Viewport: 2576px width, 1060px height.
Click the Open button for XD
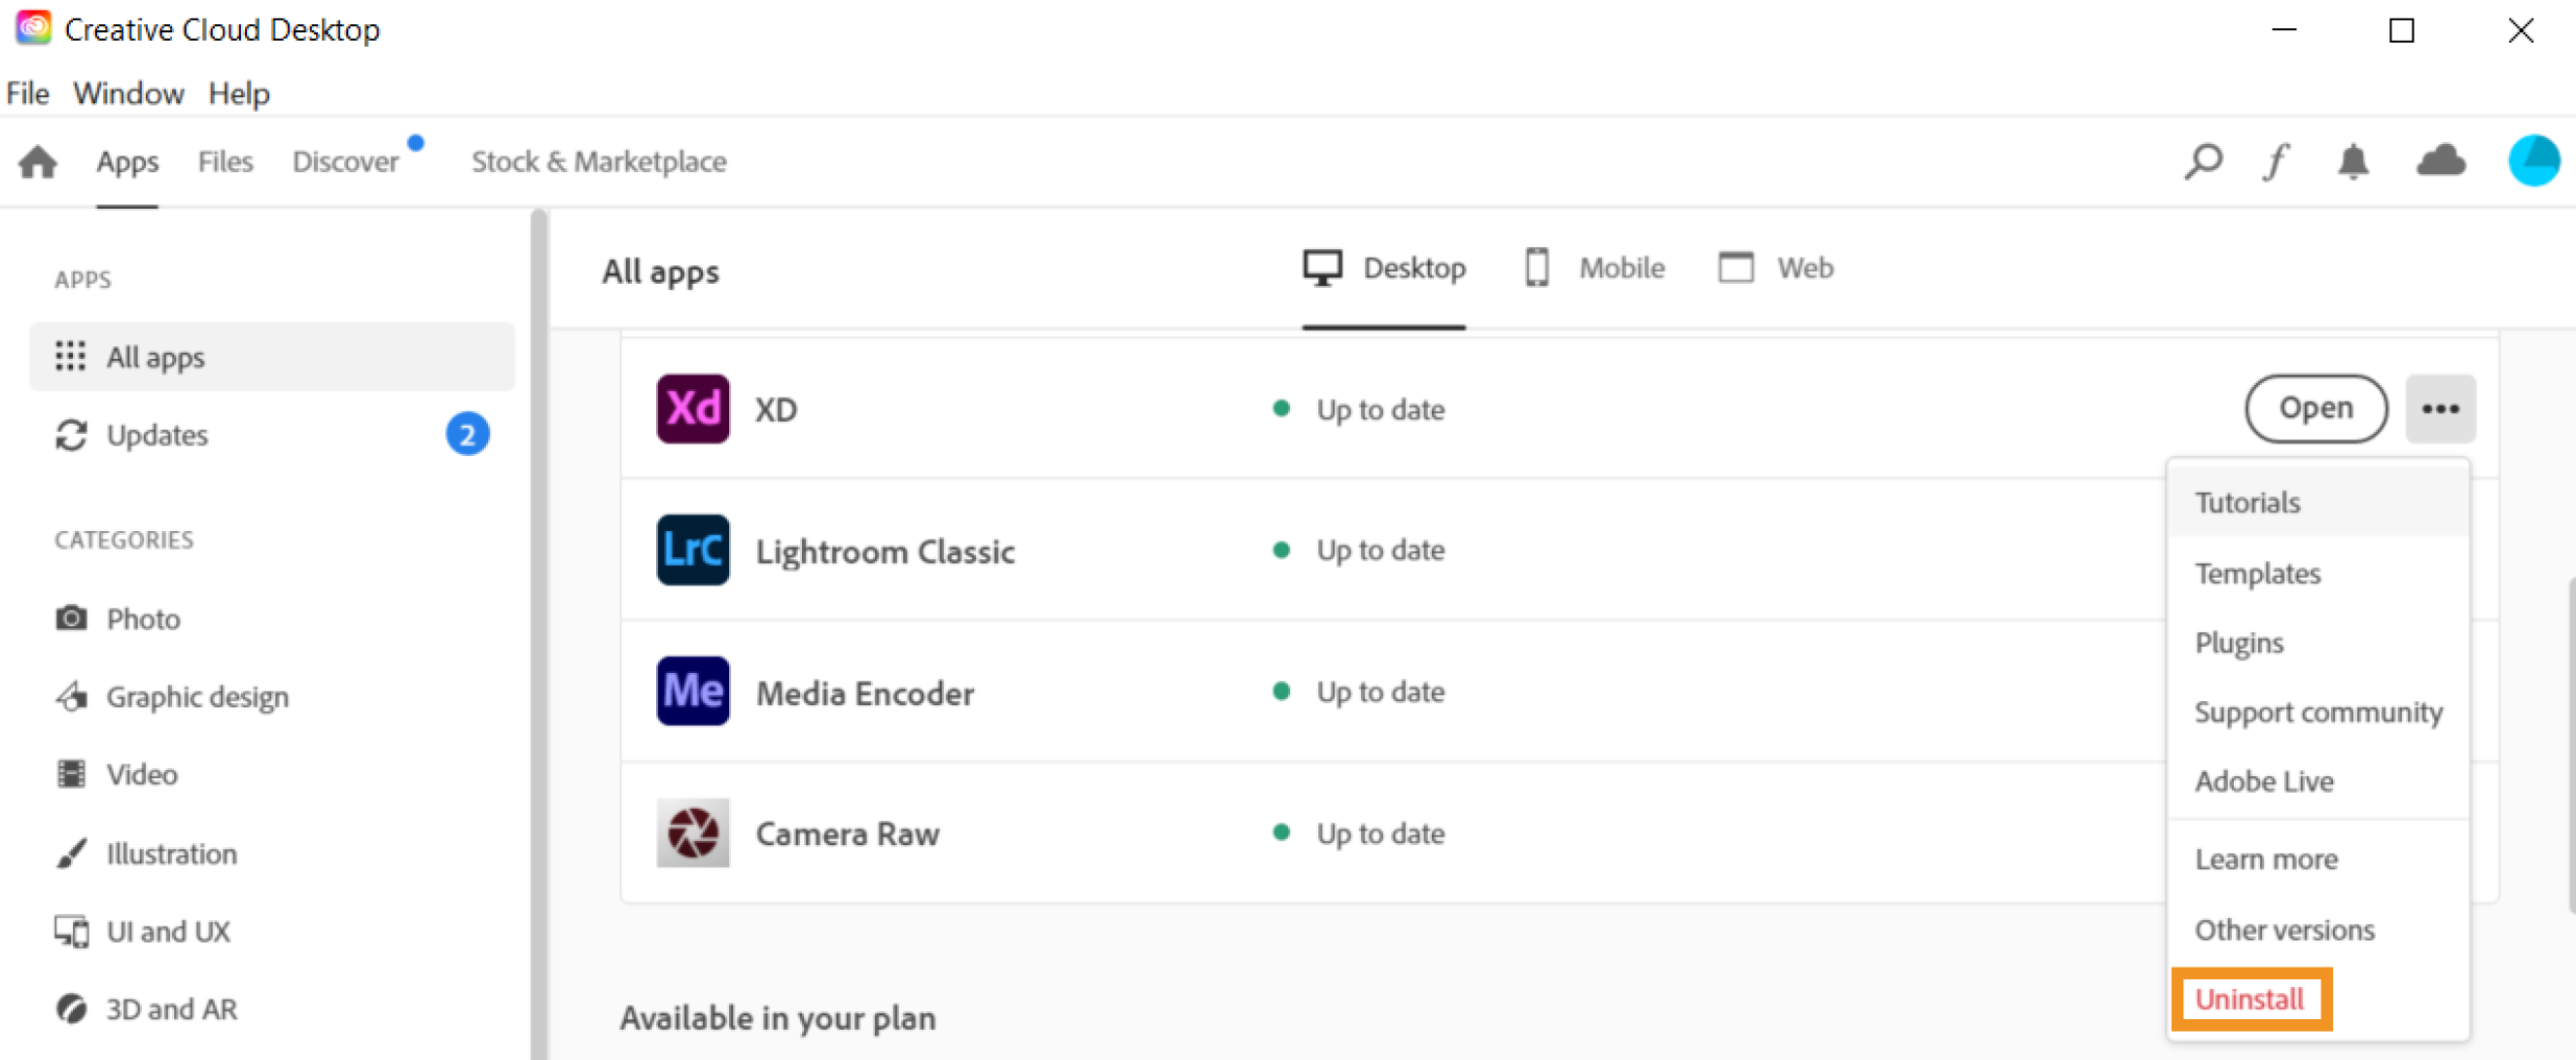point(2315,408)
